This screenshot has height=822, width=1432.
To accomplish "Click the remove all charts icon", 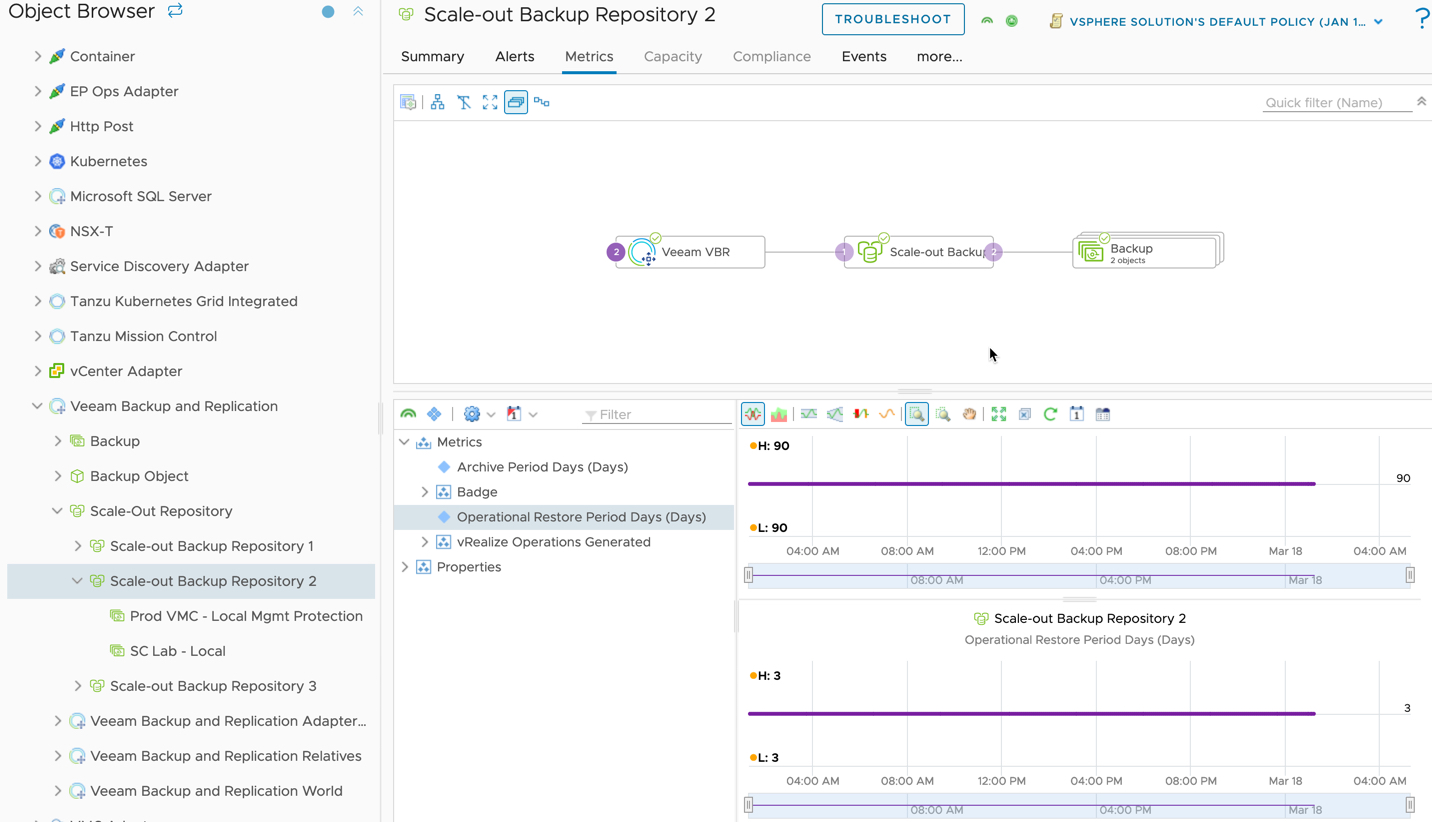I will 1025,414.
